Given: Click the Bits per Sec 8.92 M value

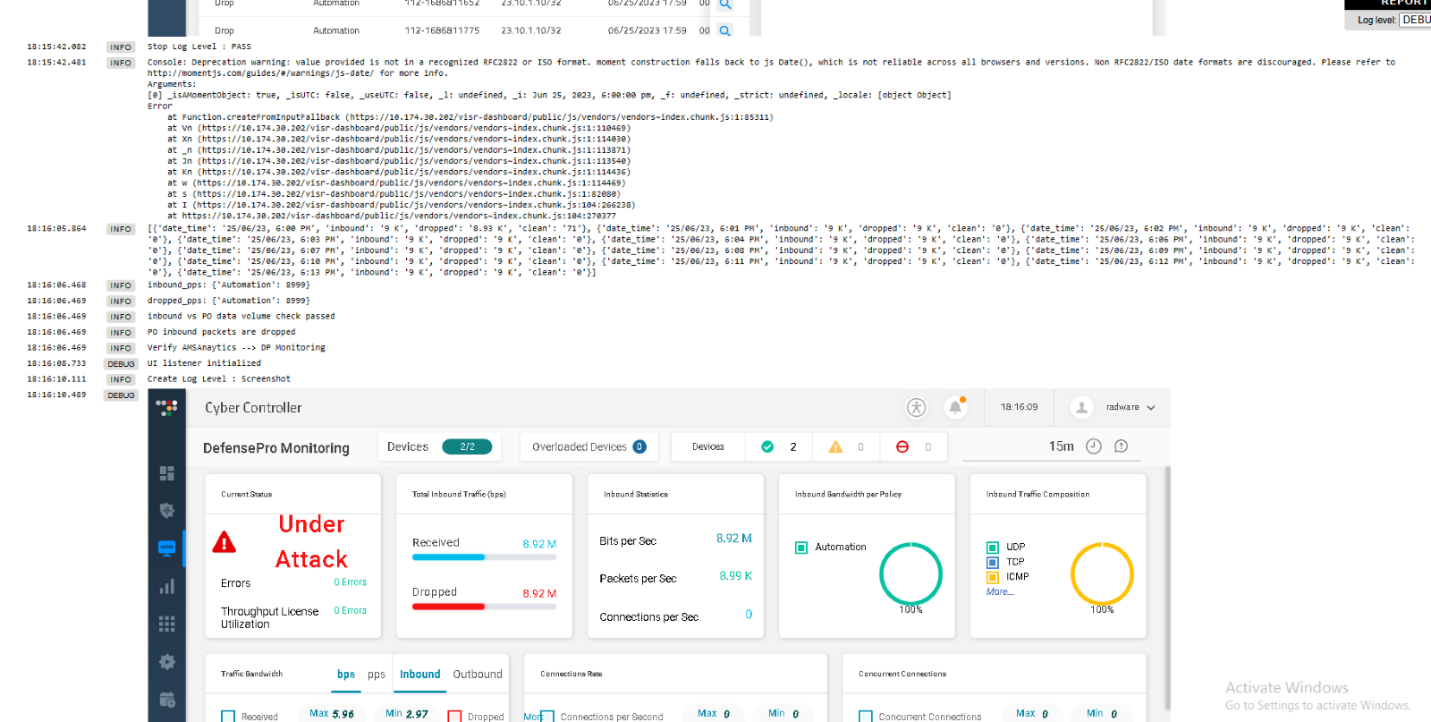Looking at the screenshot, I should point(734,538).
